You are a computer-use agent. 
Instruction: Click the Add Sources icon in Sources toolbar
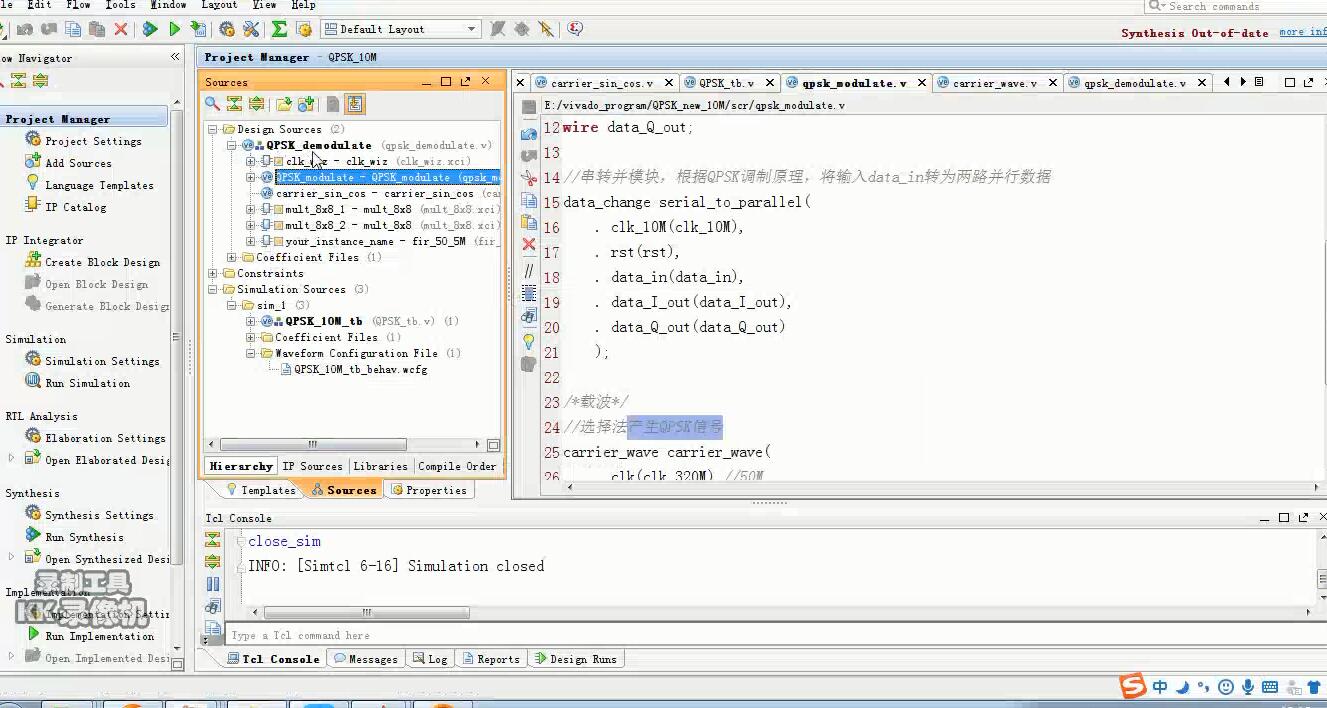[x=306, y=103]
